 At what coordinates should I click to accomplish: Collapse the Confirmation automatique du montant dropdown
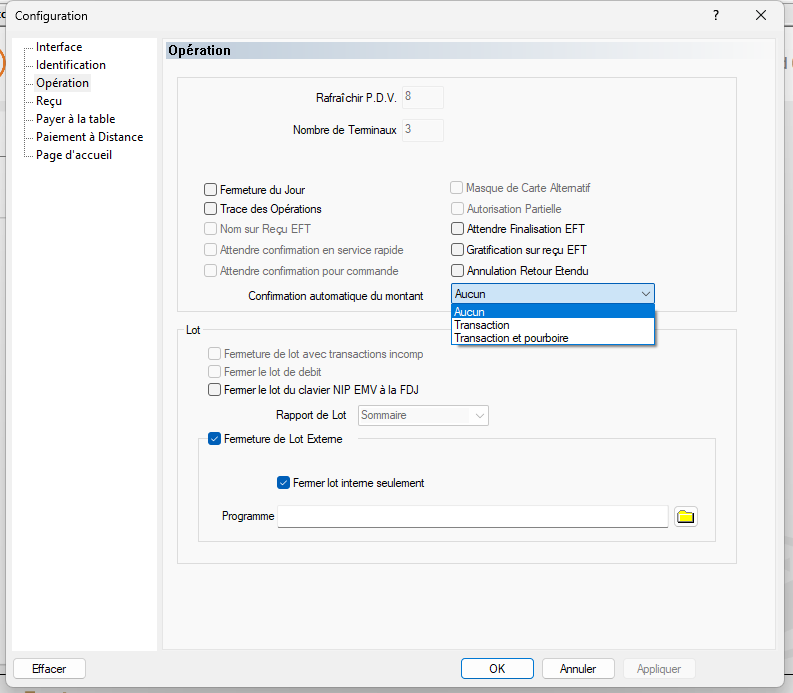(646, 294)
